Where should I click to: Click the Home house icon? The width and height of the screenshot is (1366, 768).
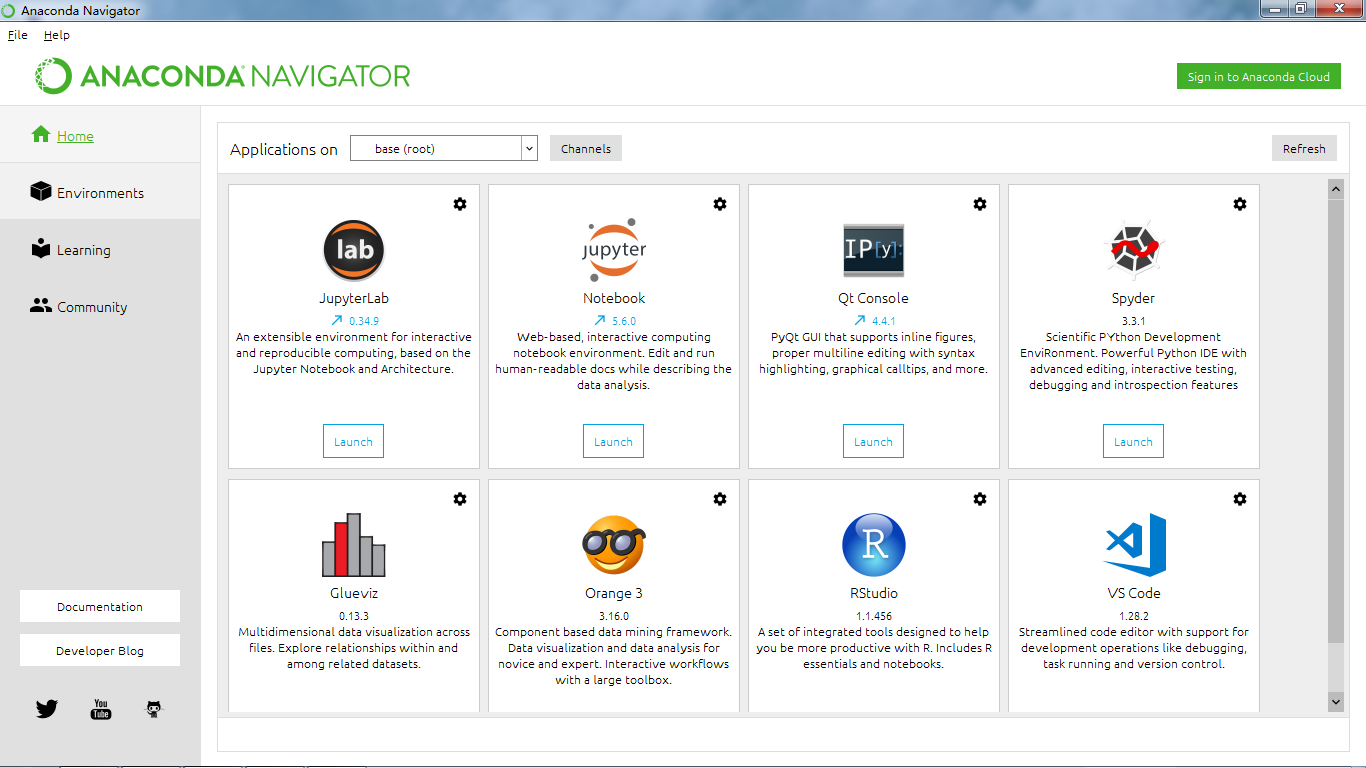pyautogui.click(x=41, y=134)
